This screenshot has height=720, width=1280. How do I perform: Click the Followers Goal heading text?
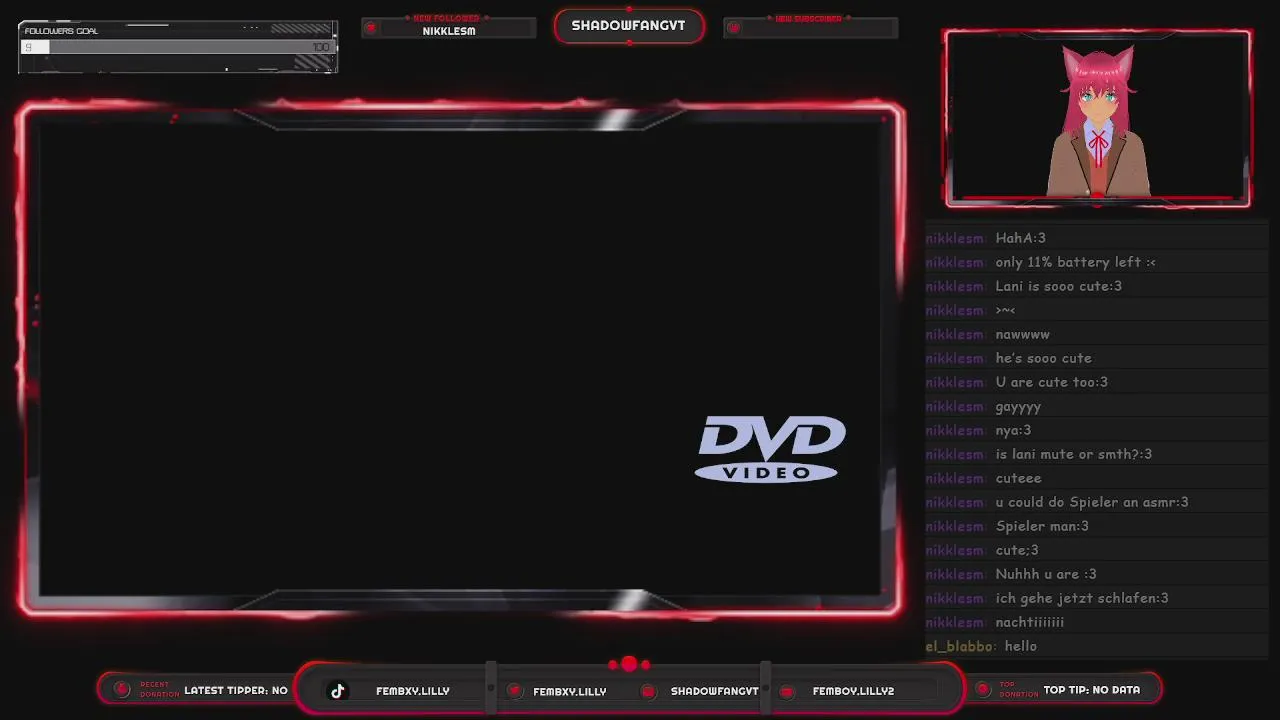pos(61,31)
